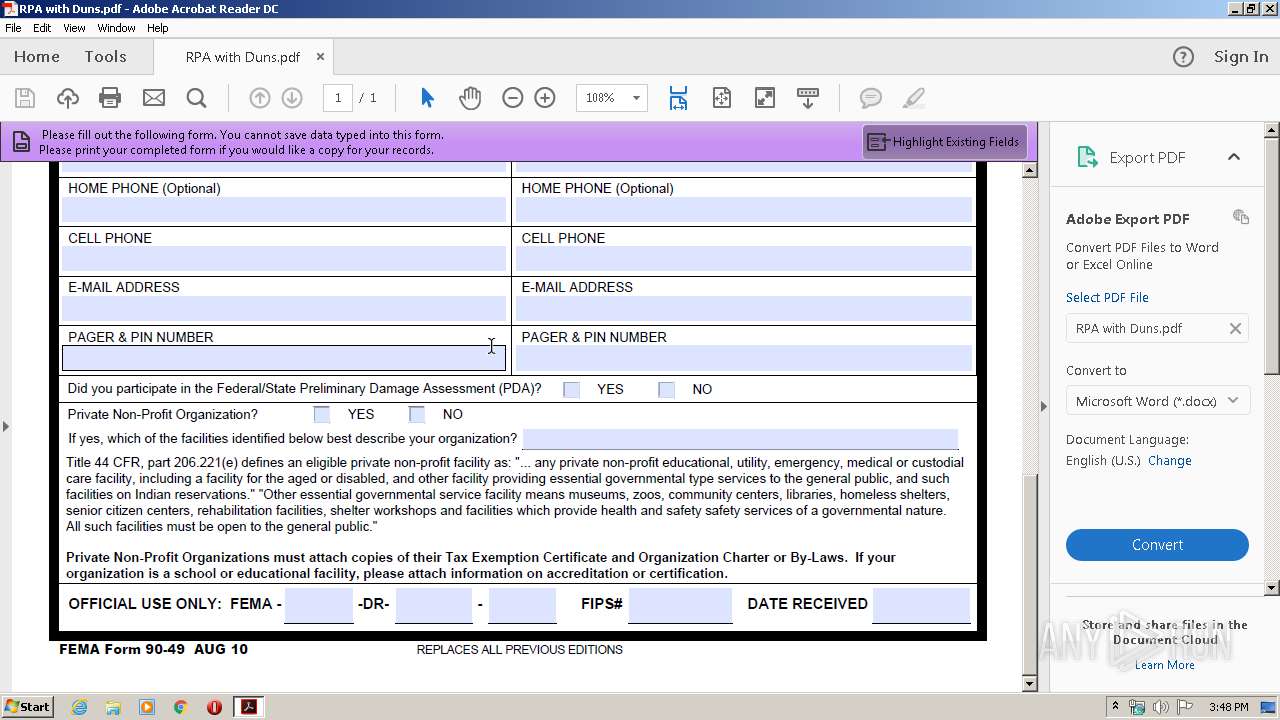Click right CELL PHONE field
This screenshot has height=720, width=1280.
pos(744,259)
